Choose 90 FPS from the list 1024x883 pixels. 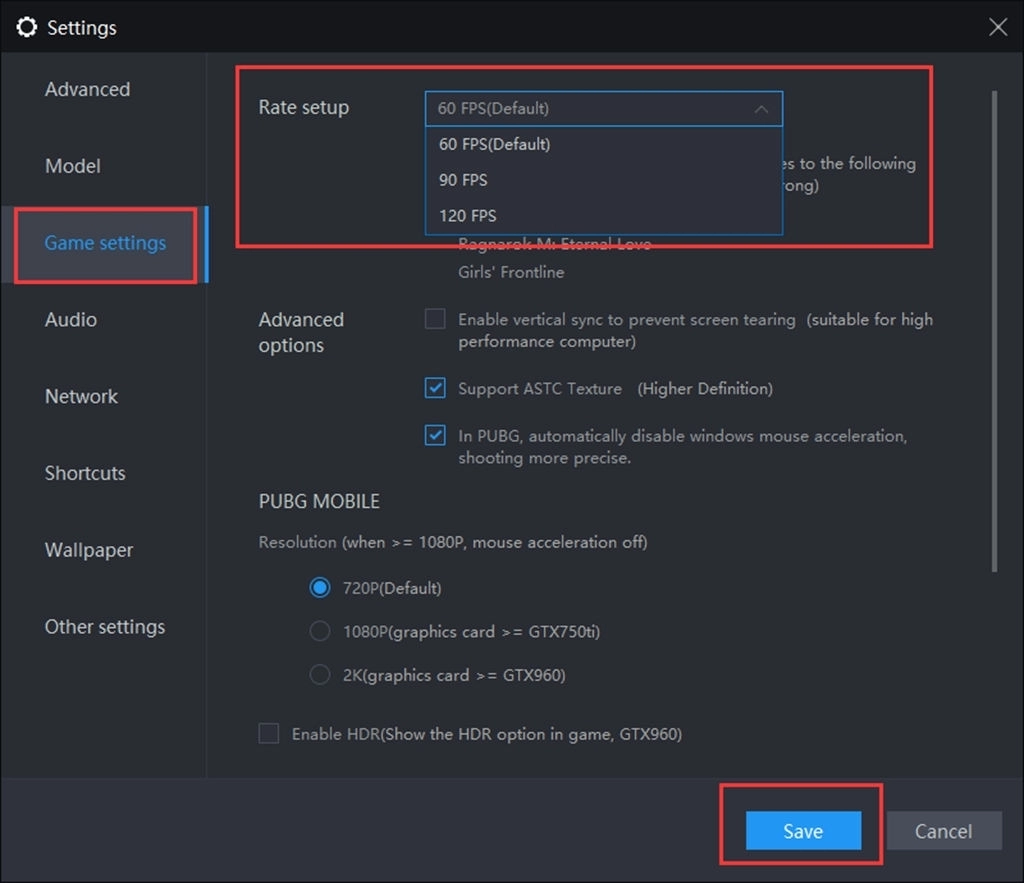[603, 180]
